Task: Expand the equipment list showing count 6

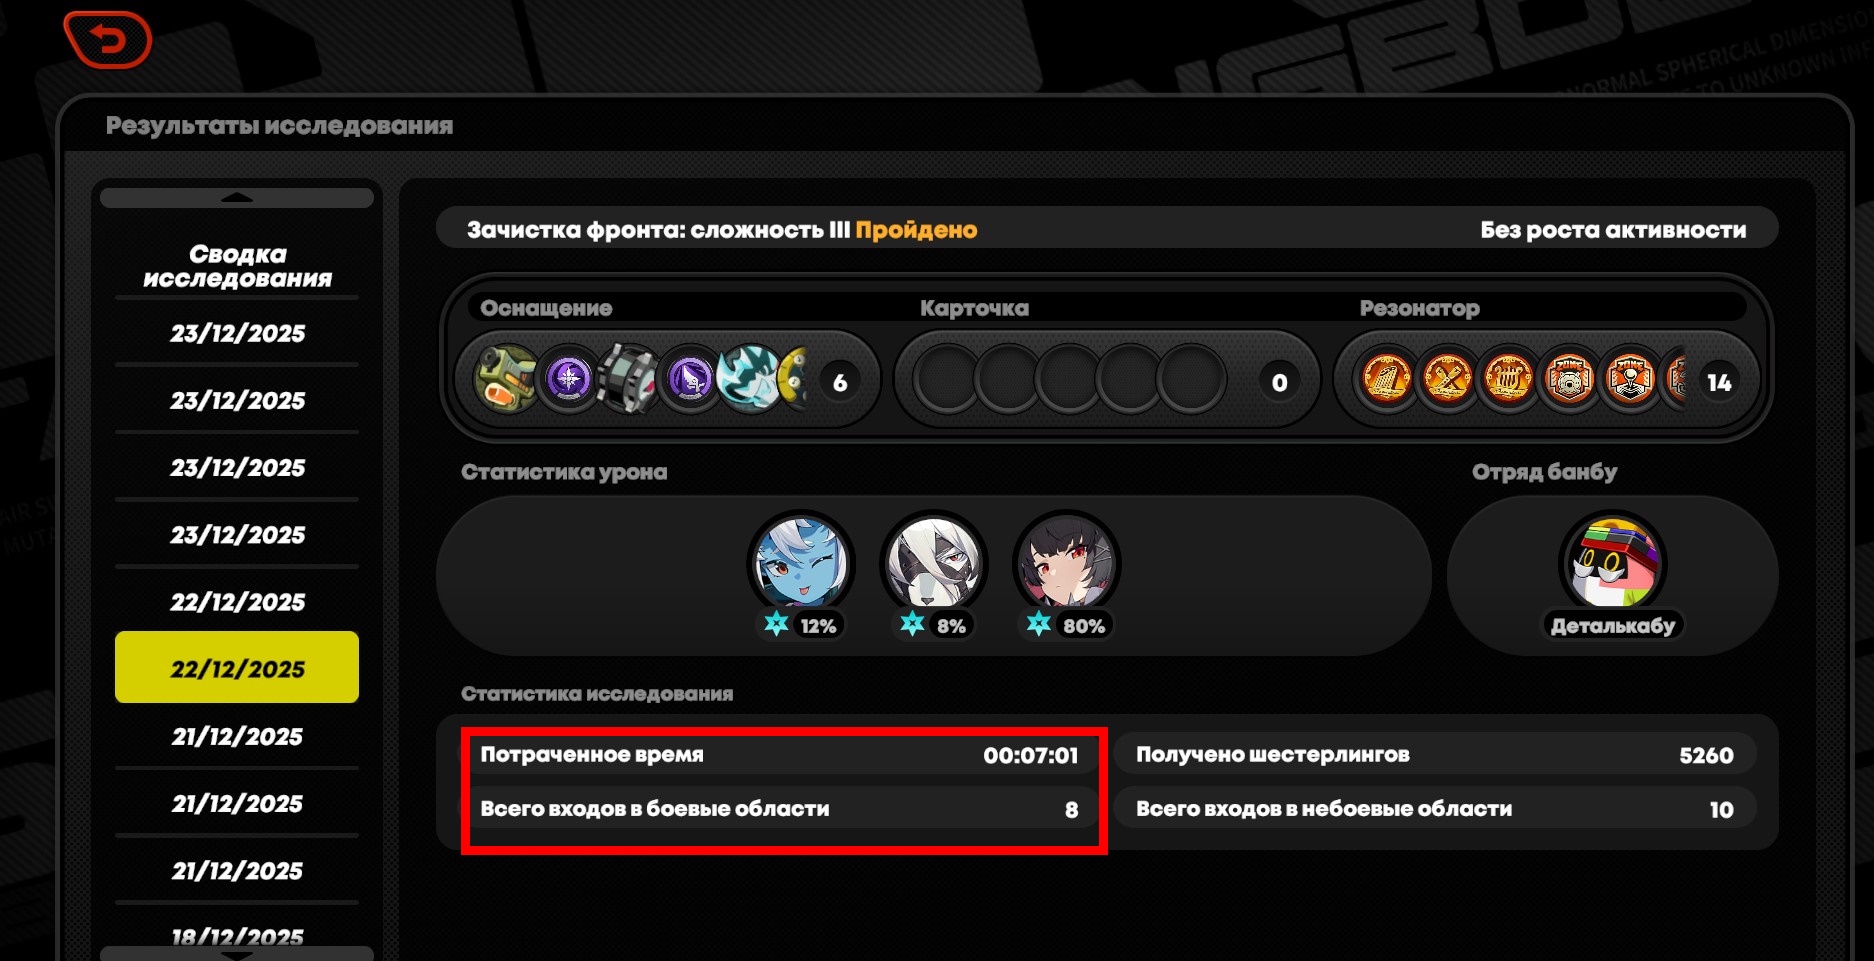Action: coord(840,382)
